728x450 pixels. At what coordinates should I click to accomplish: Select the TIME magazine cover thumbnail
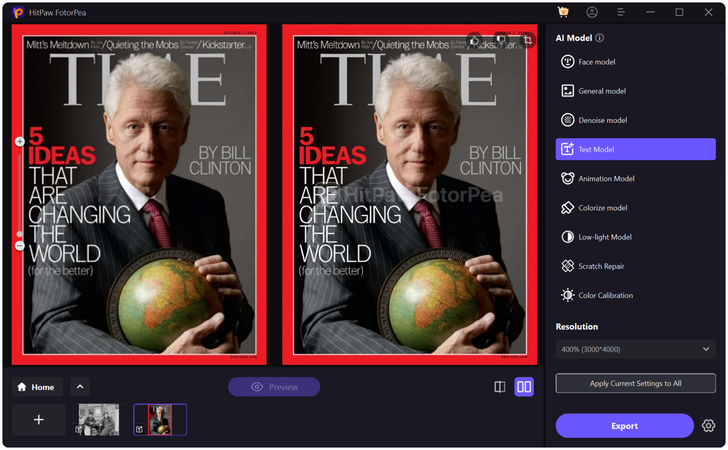[x=160, y=420]
